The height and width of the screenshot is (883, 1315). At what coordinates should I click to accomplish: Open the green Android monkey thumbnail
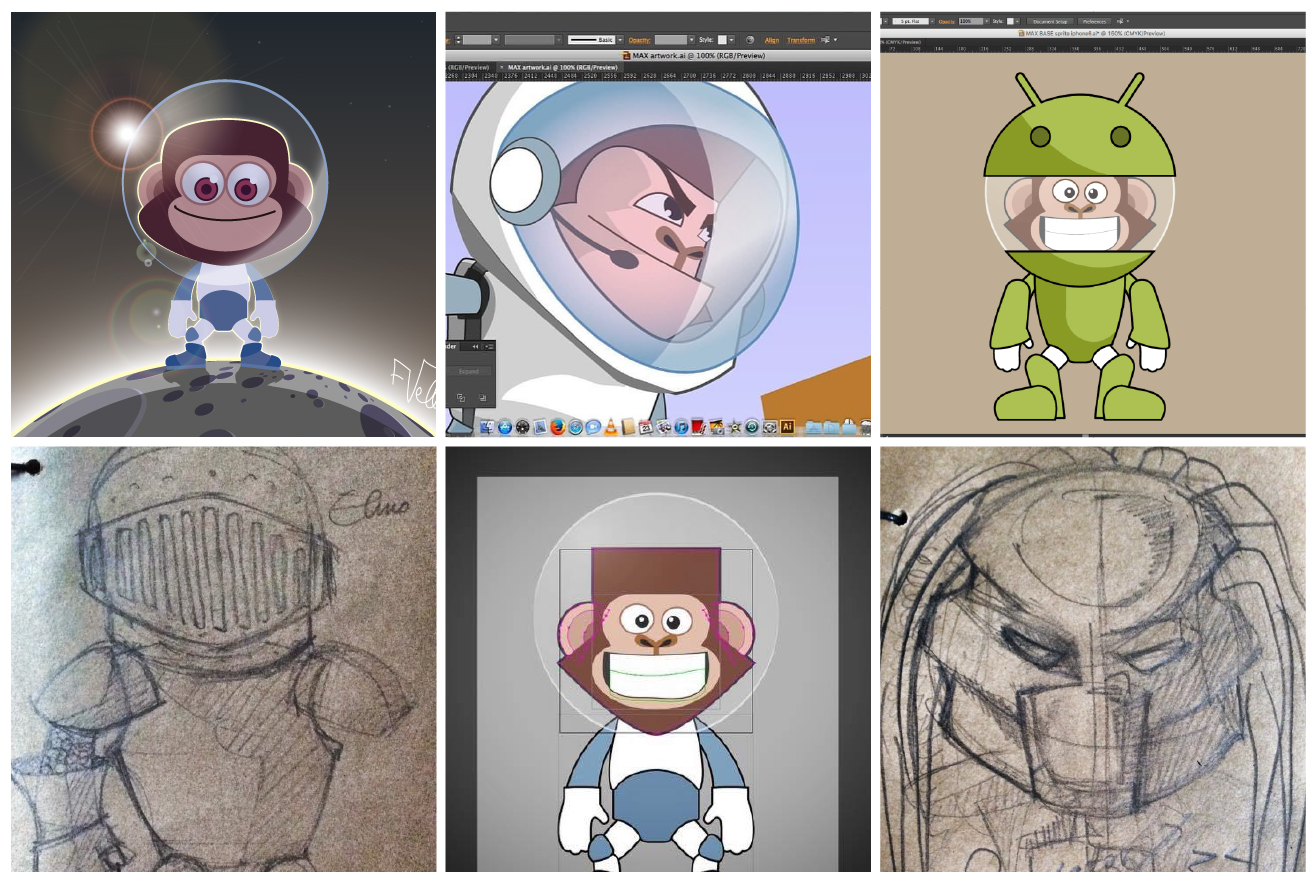pos(1093,224)
